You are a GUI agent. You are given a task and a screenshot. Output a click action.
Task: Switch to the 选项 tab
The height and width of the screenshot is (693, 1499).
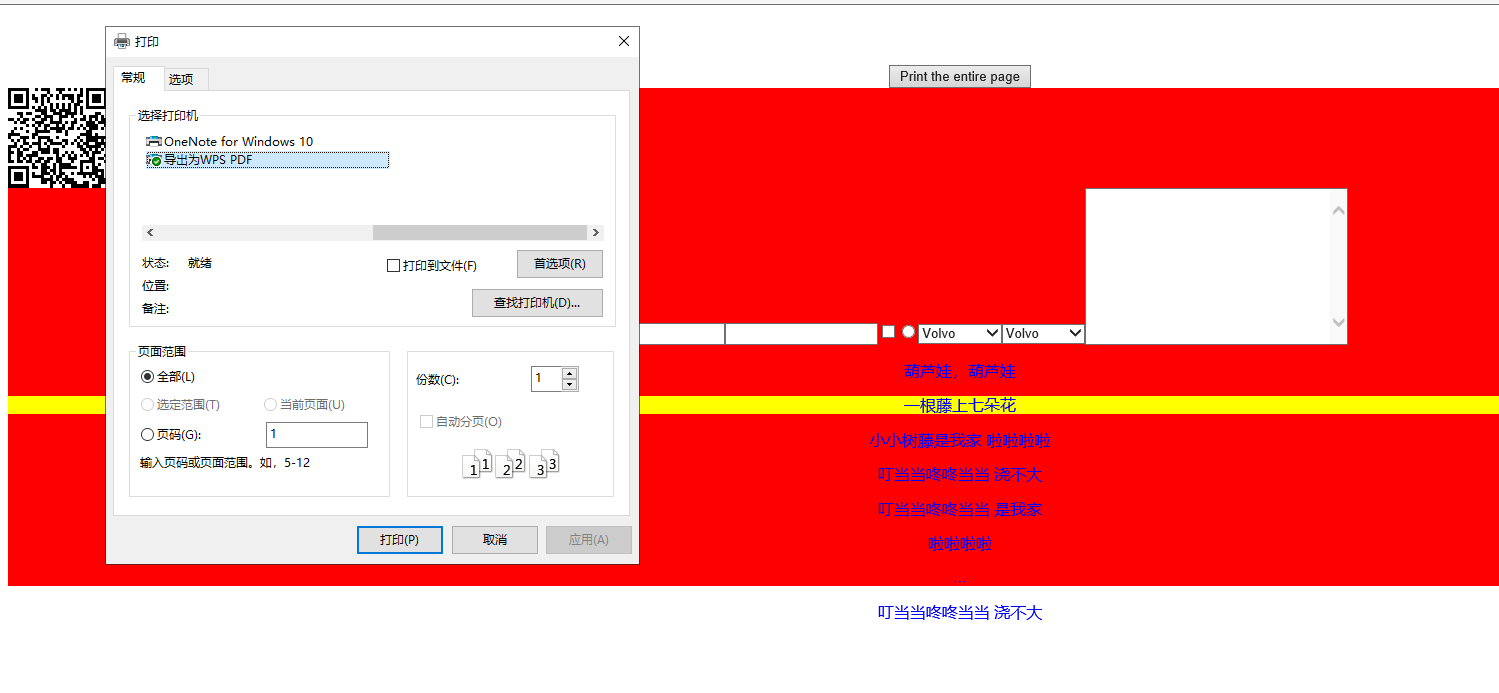pos(181,80)
